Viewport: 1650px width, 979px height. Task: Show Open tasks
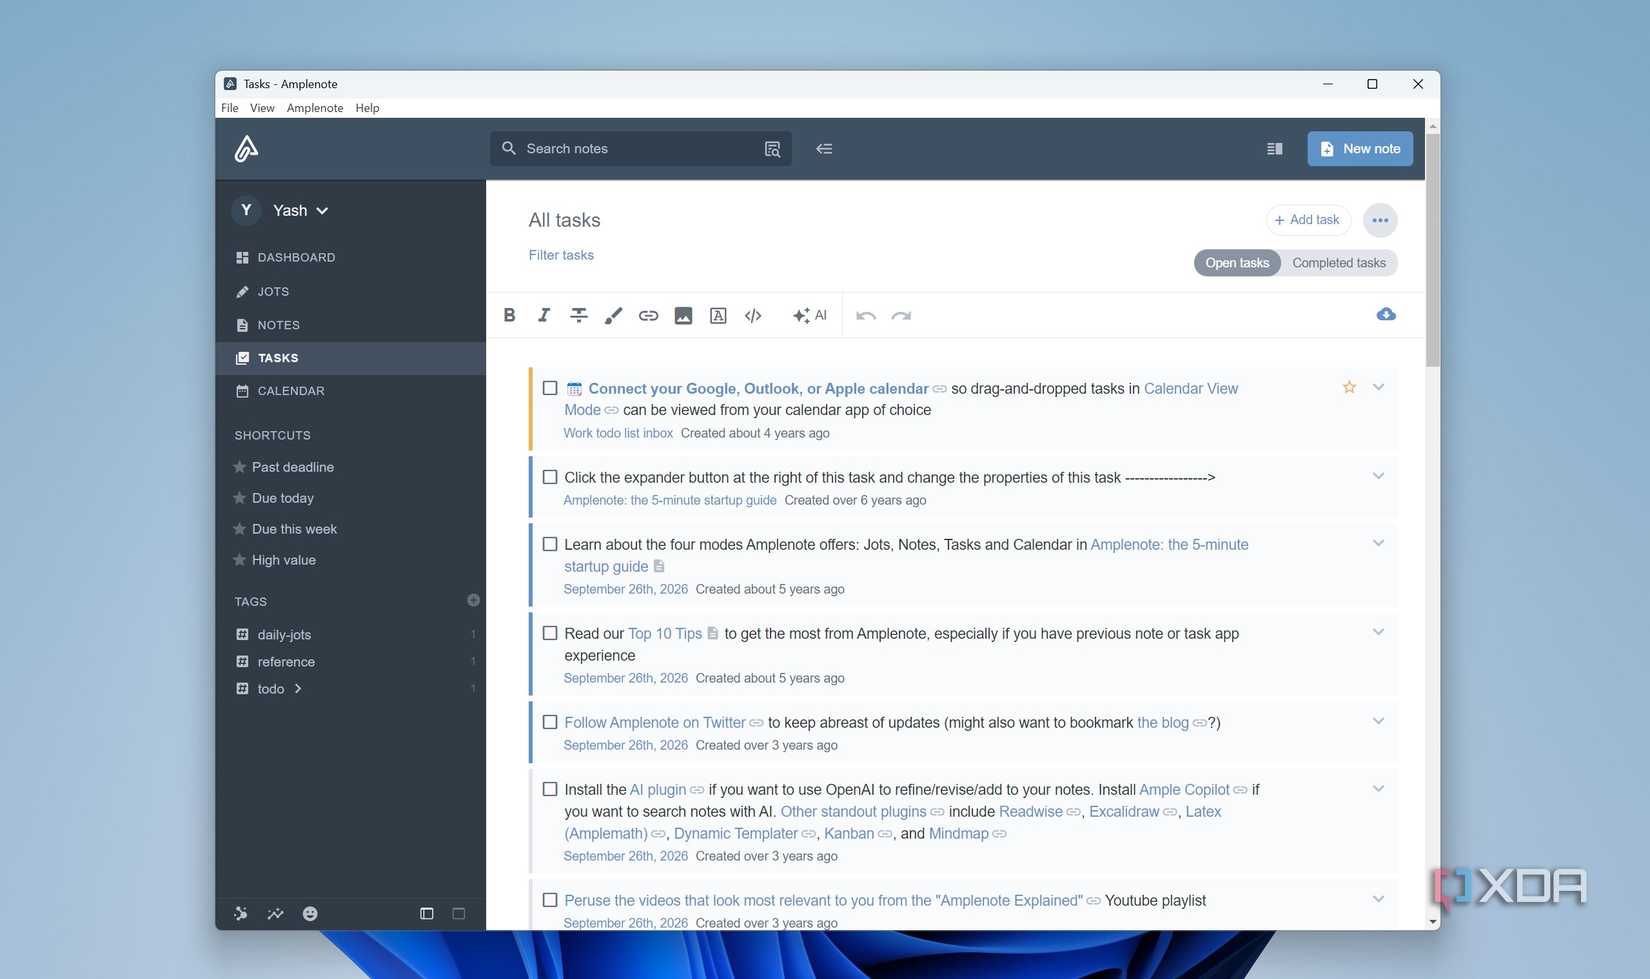(x=1237, y=263)
